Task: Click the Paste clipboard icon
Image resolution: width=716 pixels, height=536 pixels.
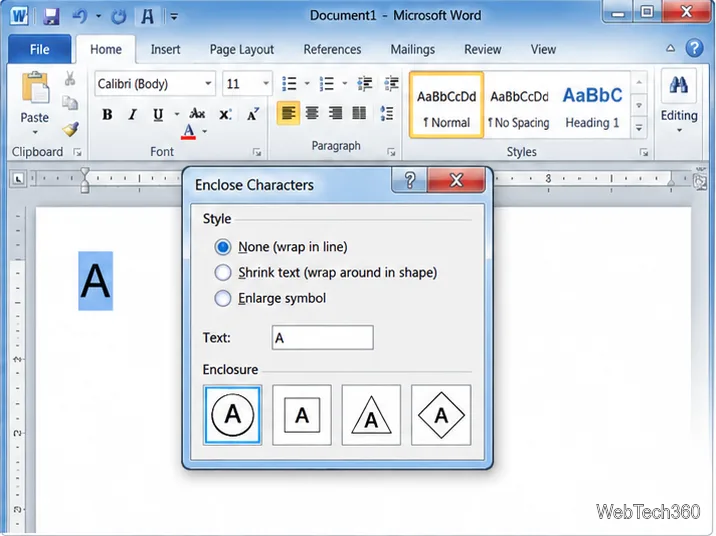Action: click(x=35, y=87)
